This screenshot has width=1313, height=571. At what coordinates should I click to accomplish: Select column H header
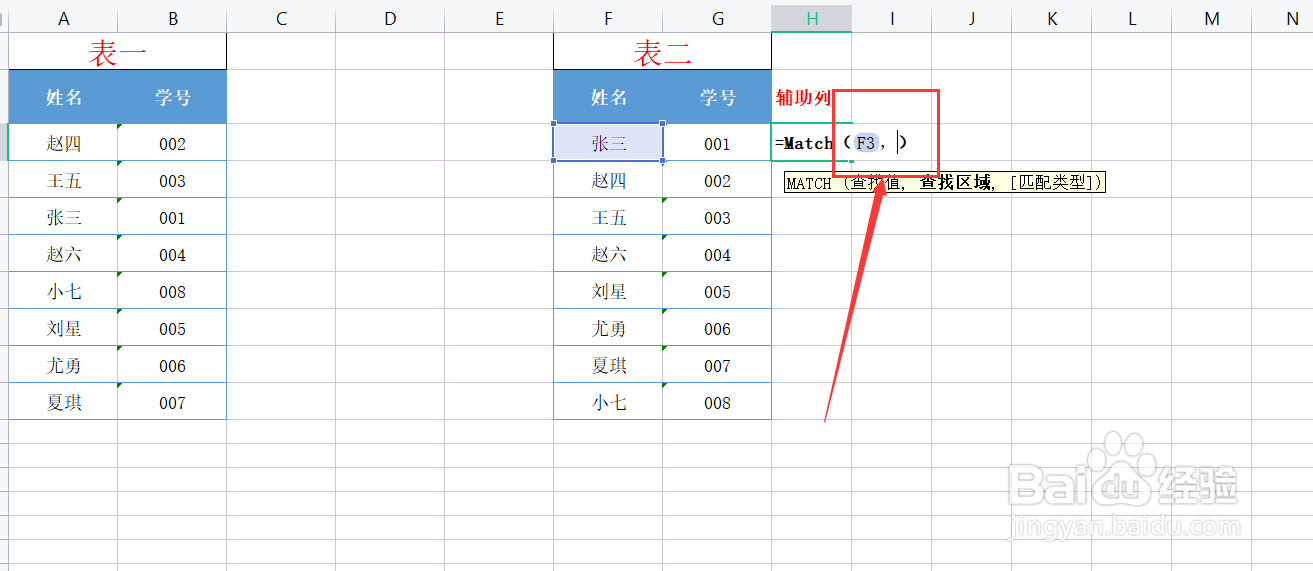812,19
